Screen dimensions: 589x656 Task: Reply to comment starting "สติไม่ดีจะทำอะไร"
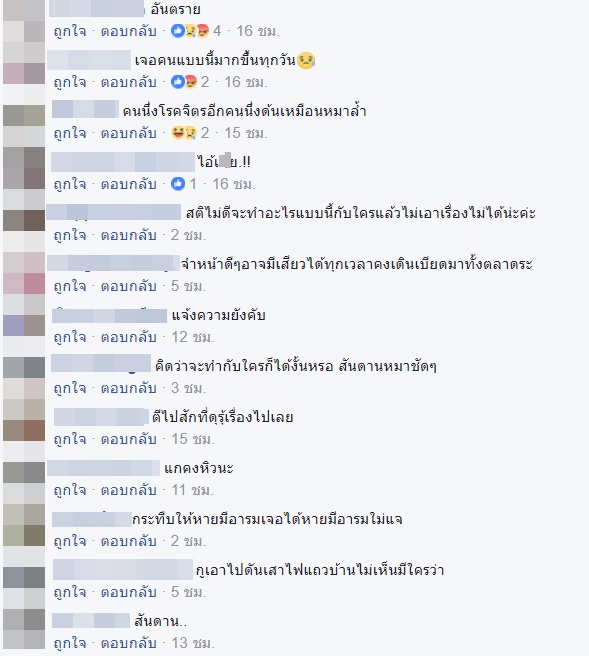[x=129, y=235]
